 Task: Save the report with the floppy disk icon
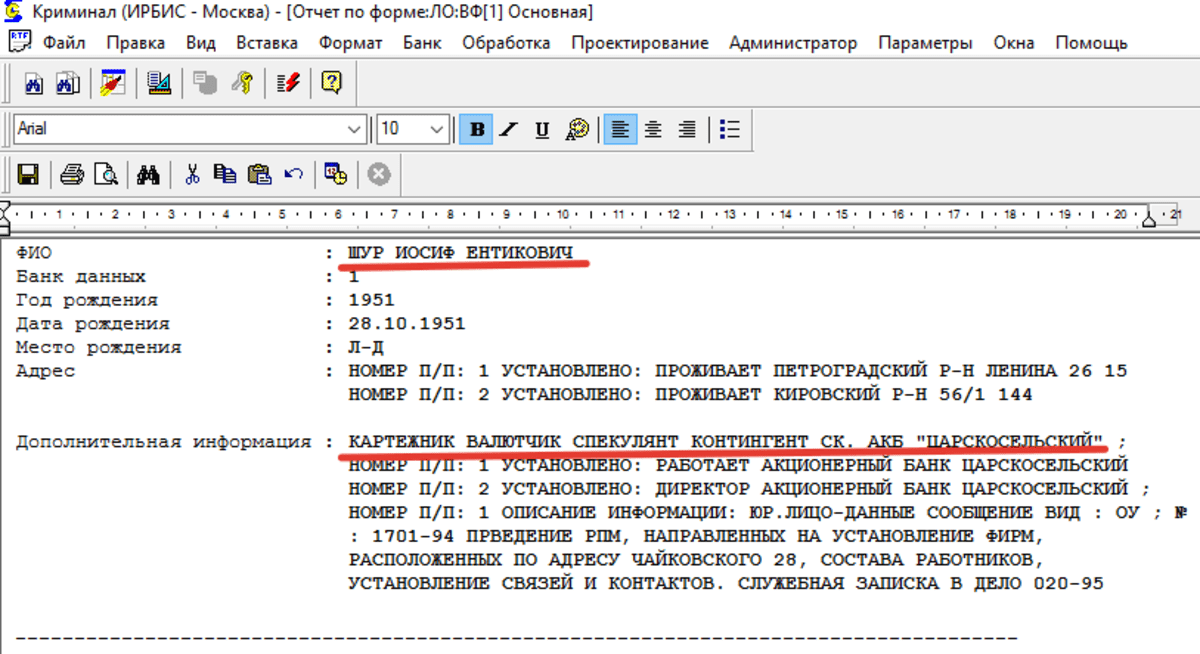click(x=28, y=175)
